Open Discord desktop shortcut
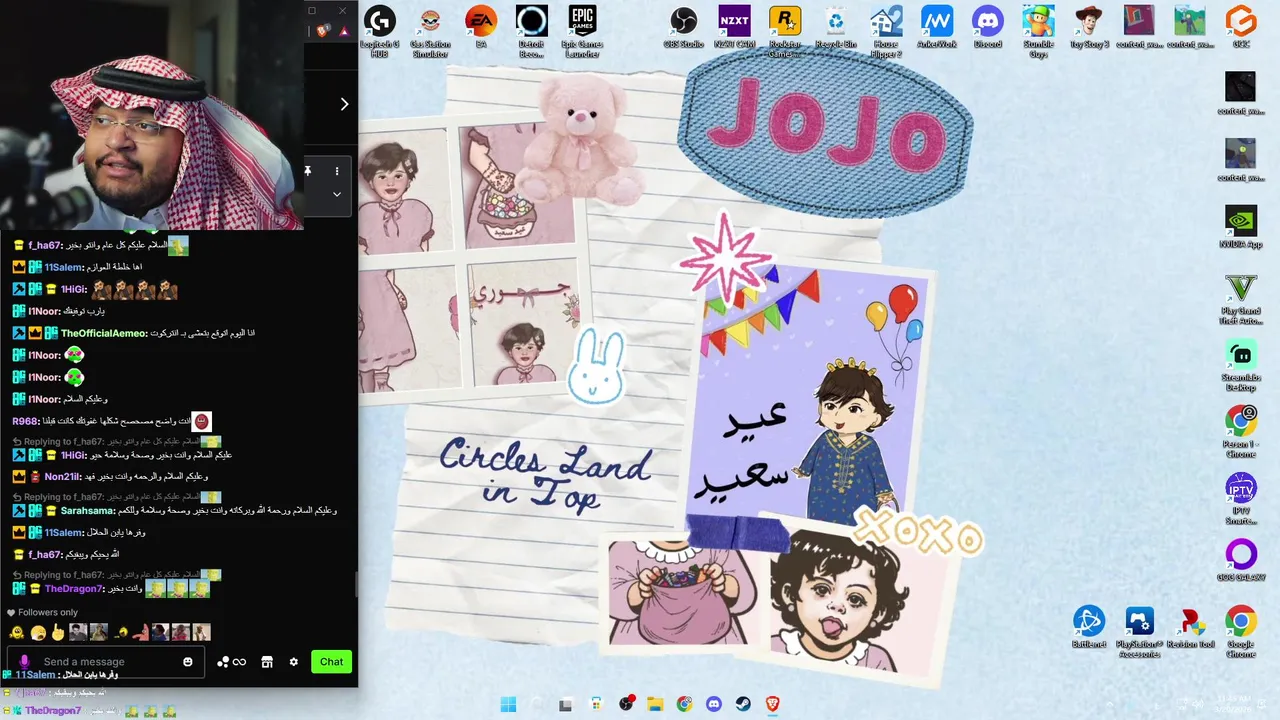The height and width of the screenshot is (720, 1280). point(988,28)
